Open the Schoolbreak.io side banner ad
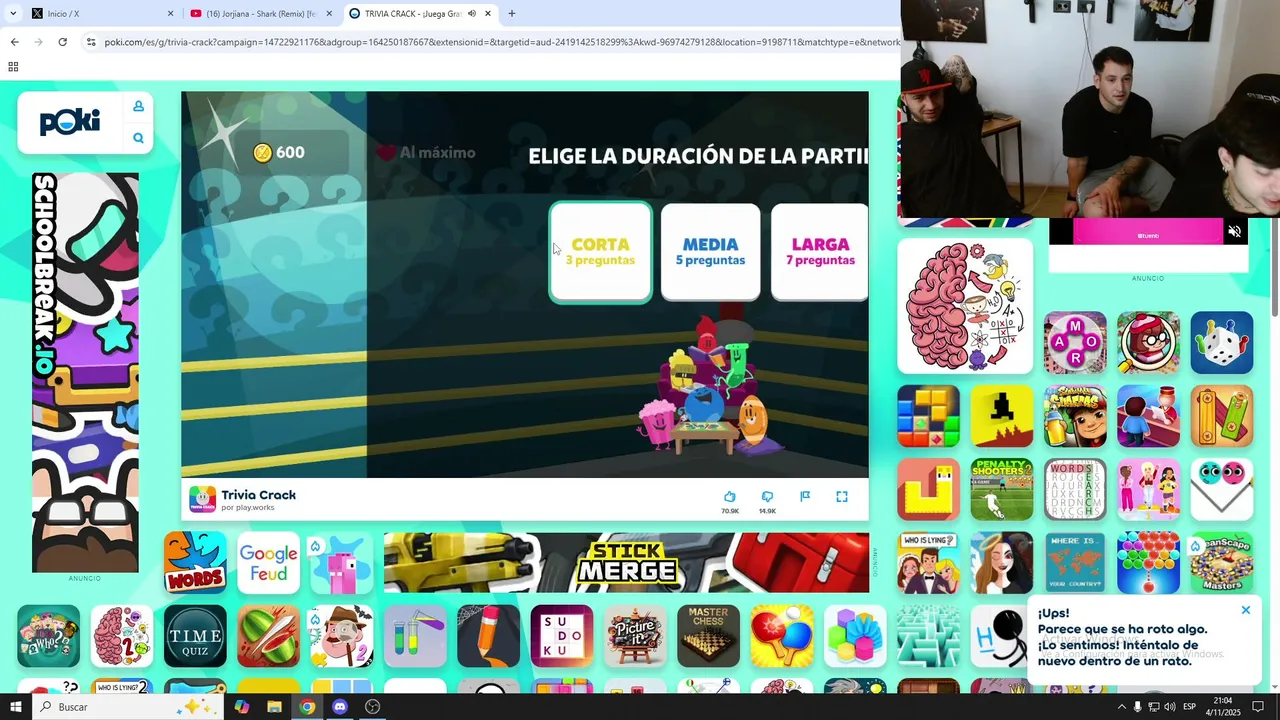The image size is (1280, 720). point(85,372)
